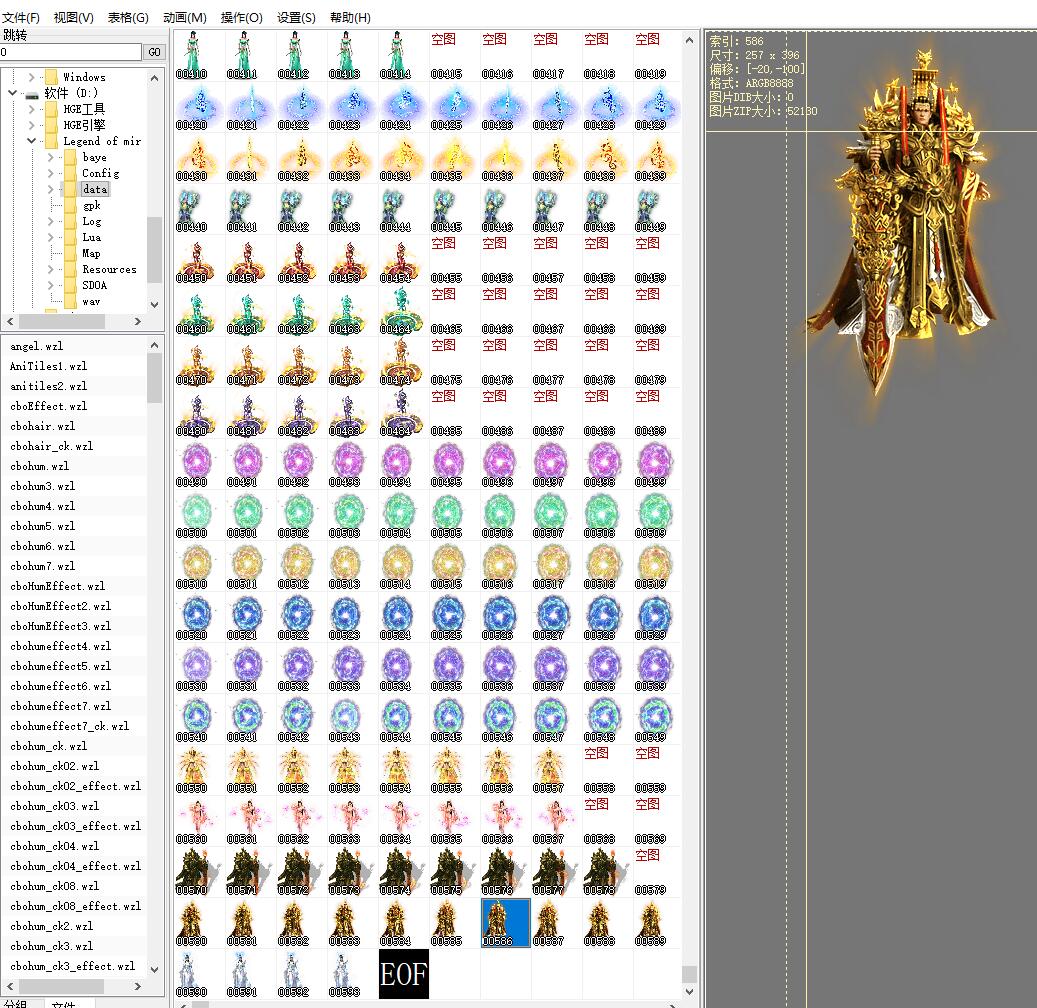Select the Map folder in tree

pyautogui.click(x=91, y=253)
